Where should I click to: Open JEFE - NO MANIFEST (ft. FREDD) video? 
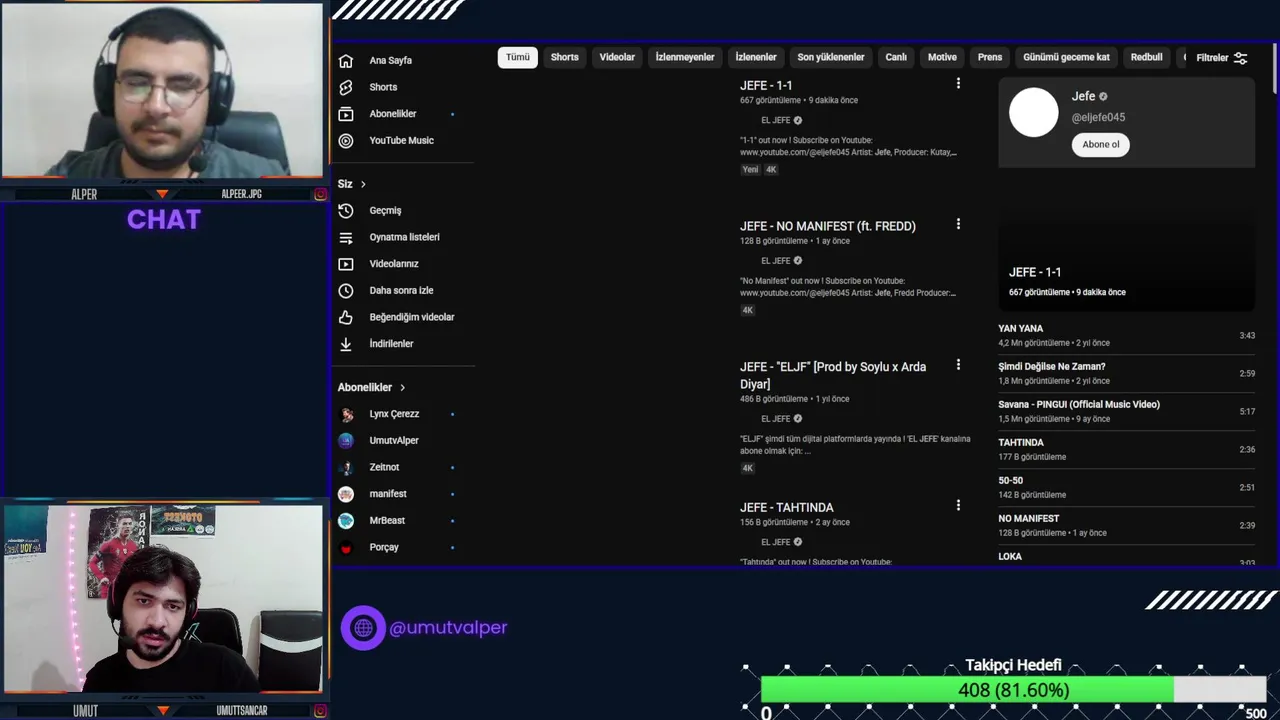point(828,226)
